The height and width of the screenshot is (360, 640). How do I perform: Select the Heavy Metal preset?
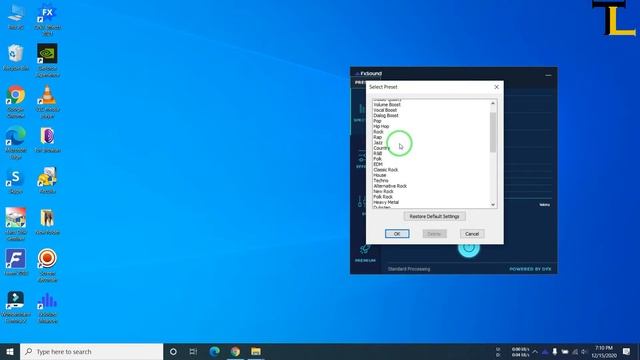386,202
